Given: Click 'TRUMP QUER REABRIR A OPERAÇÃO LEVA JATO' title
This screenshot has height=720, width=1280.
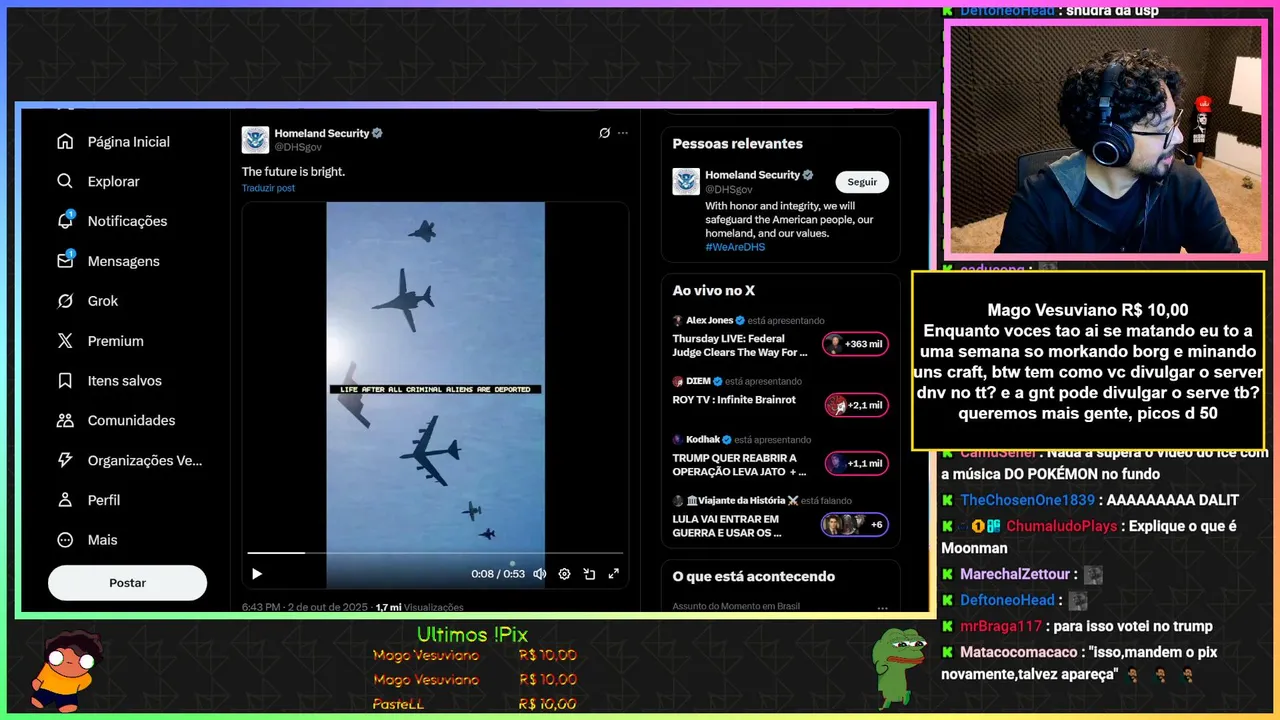Looking at the screenshot, I should 739,465.
